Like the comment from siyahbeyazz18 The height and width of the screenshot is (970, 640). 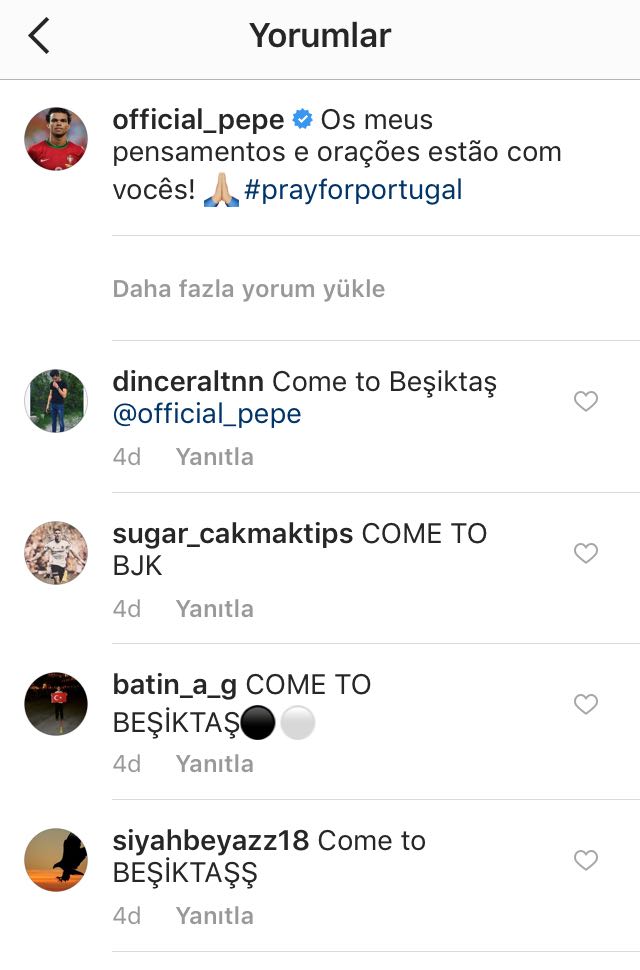pyautogui.click(x=586, y=860)
